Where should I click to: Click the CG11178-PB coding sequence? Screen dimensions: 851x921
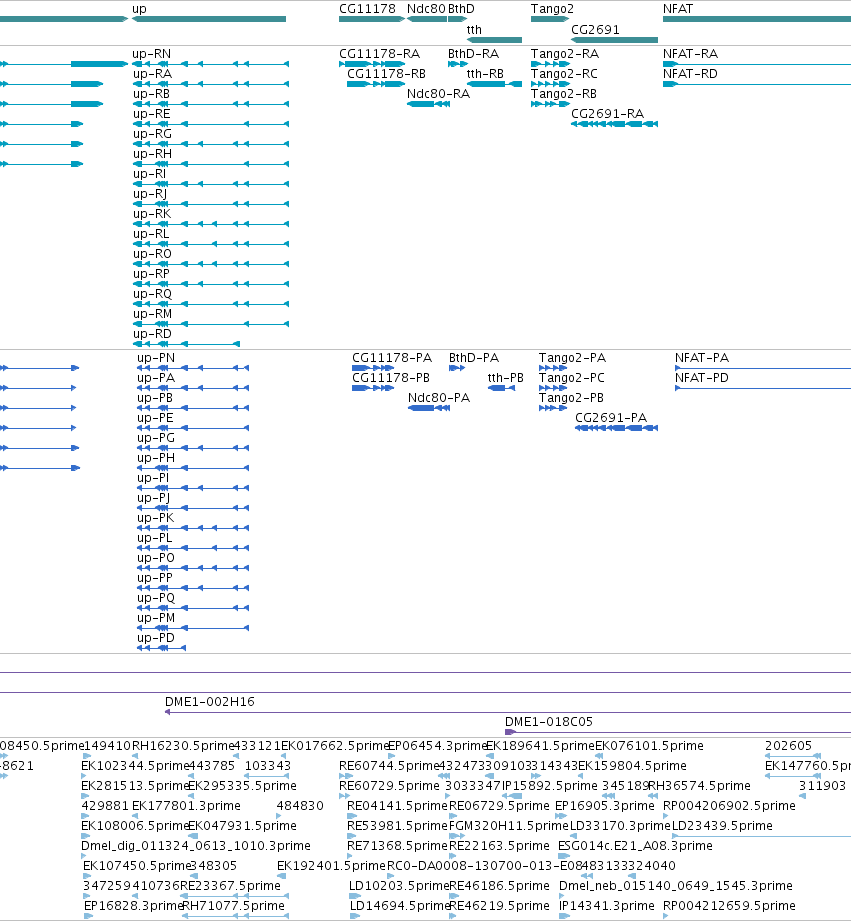click(373, 388)
